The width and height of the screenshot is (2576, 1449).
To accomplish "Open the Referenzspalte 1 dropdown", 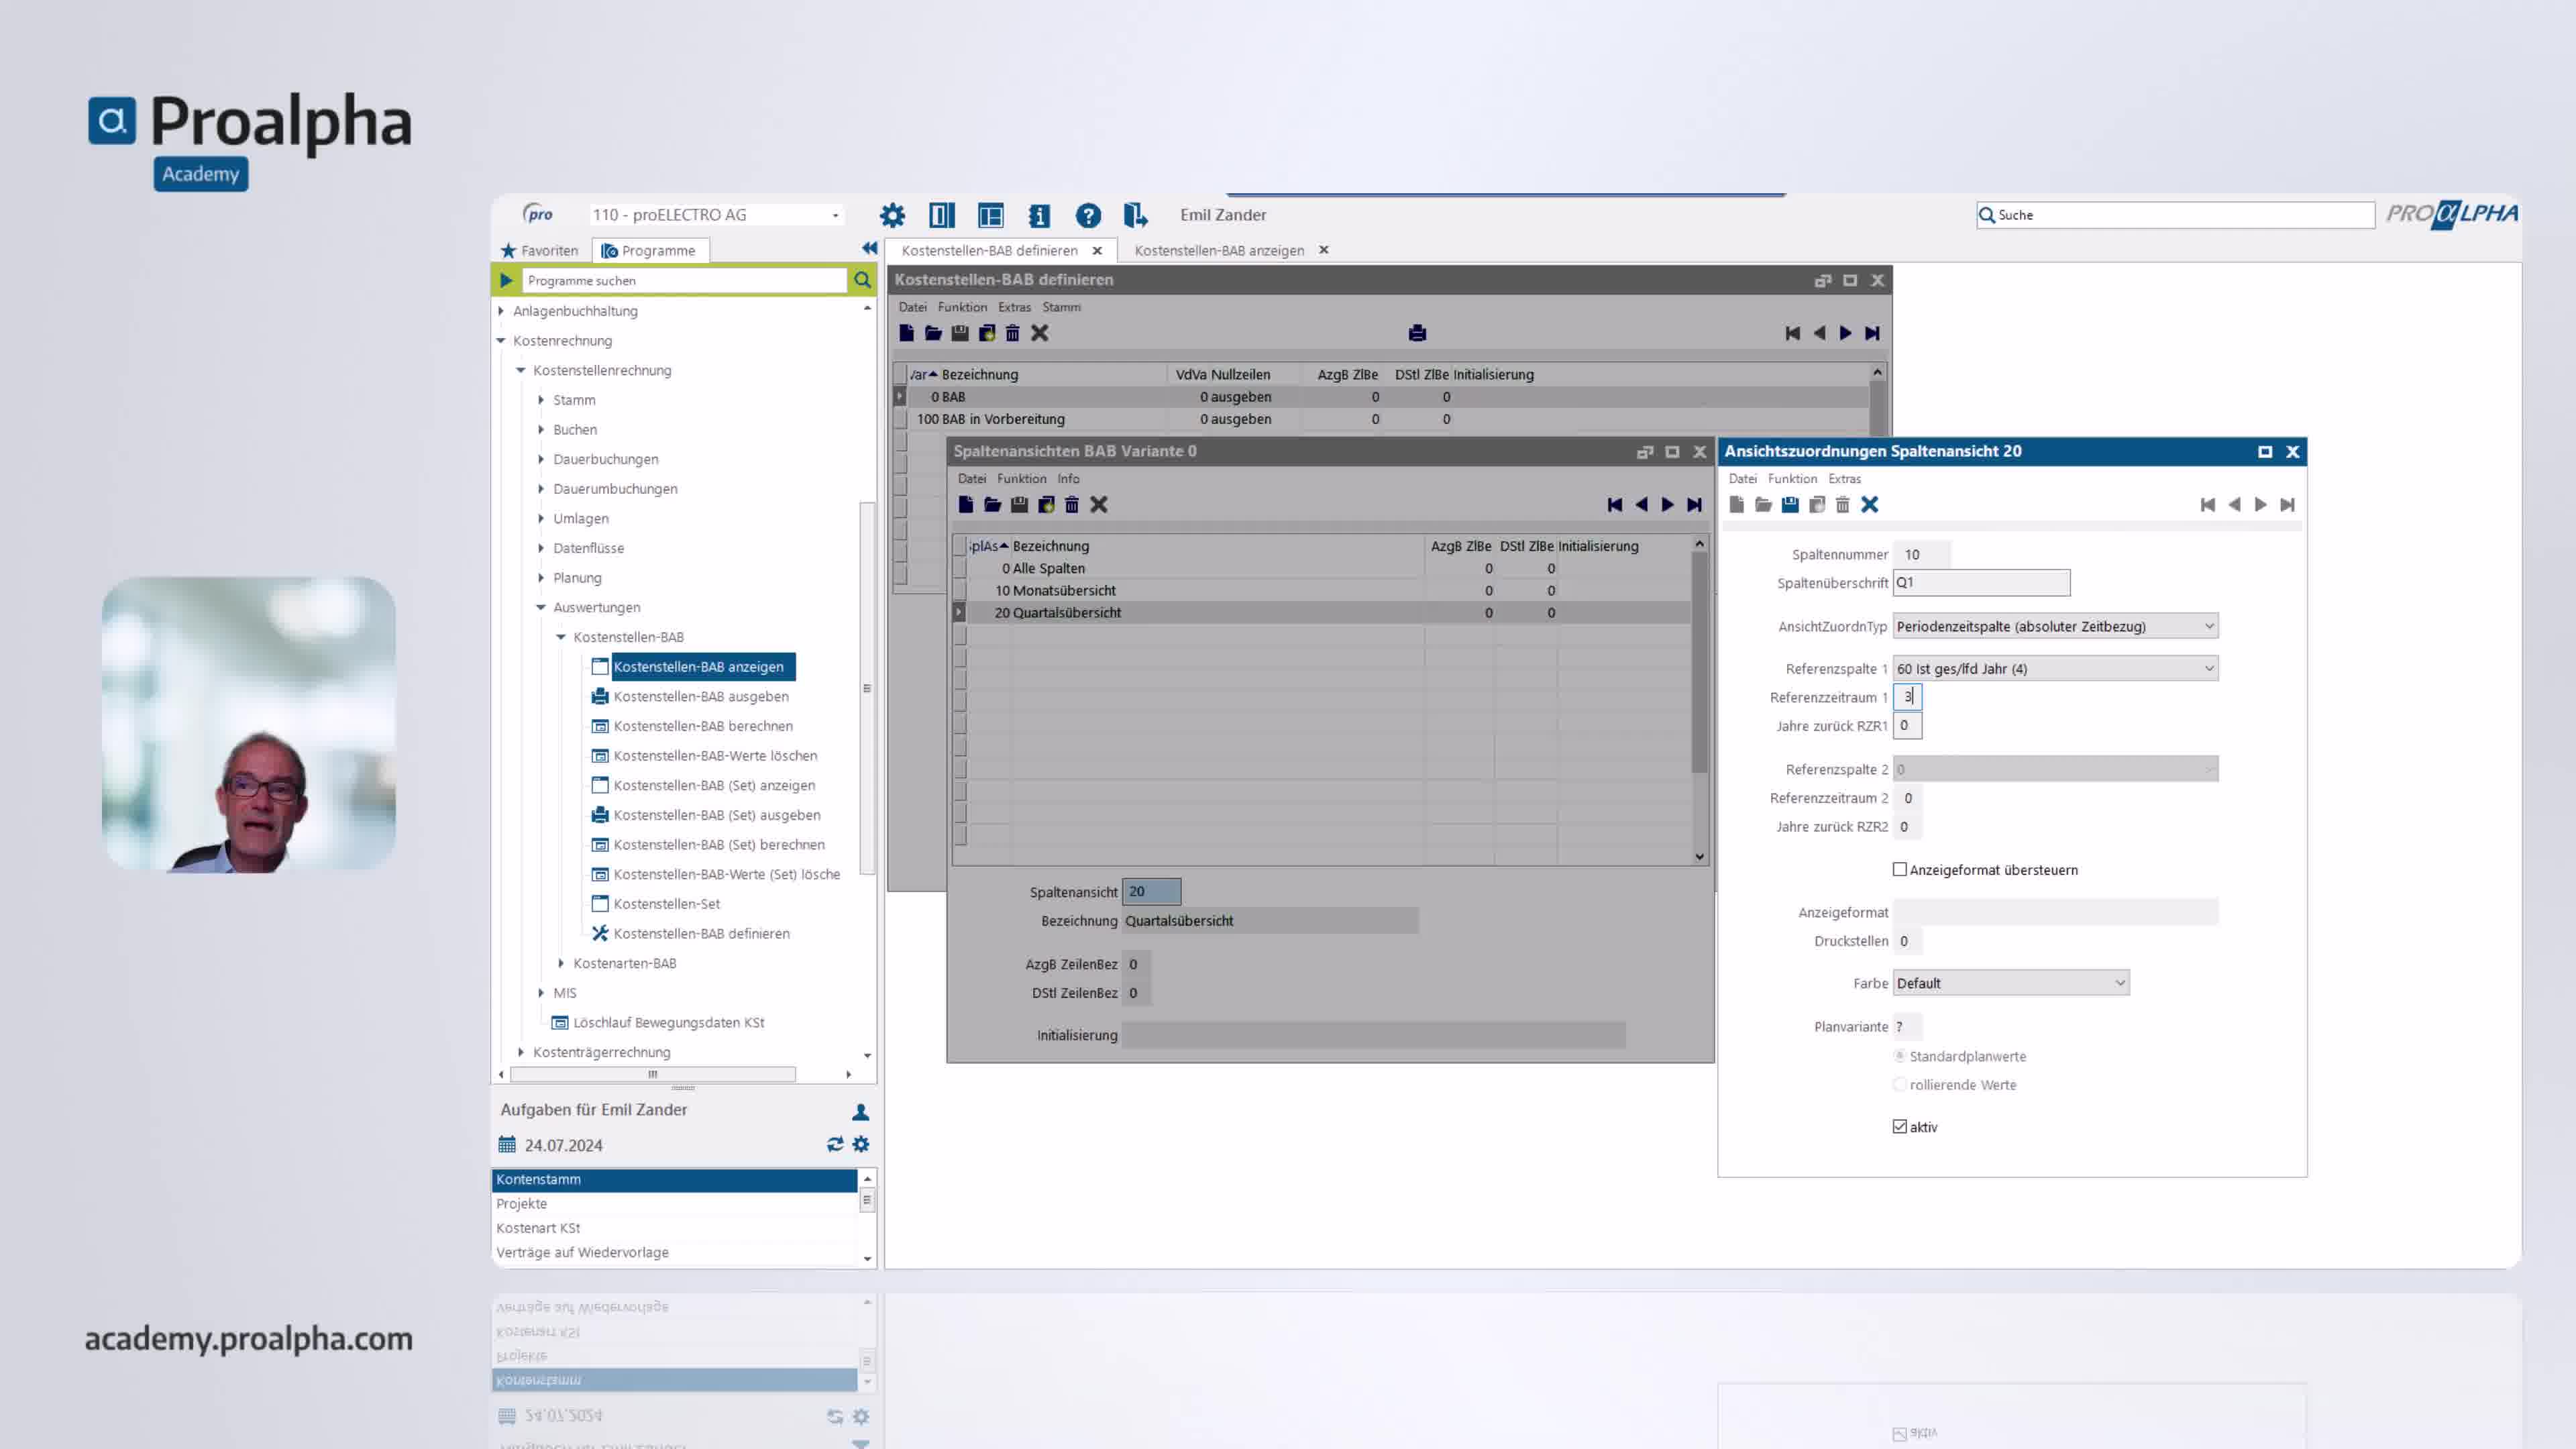I will pos(2209,669).
